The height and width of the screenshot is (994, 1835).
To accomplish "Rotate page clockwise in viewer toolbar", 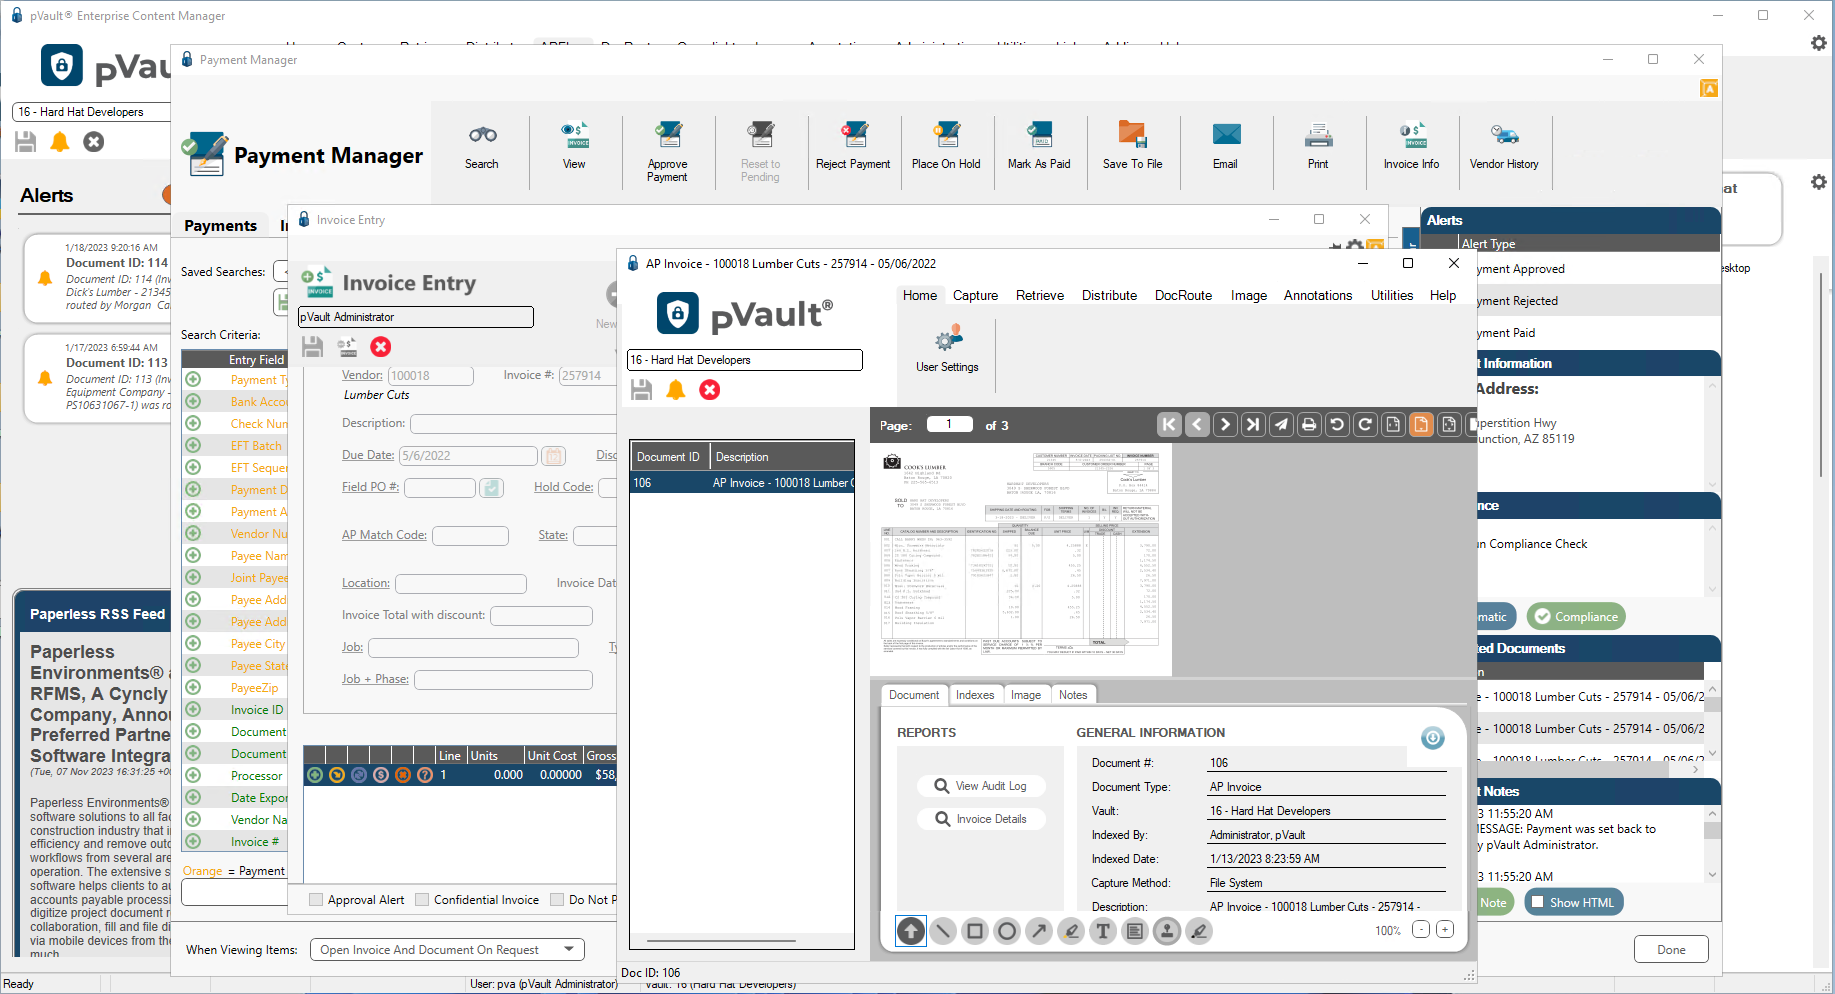I will [1365, 425].
